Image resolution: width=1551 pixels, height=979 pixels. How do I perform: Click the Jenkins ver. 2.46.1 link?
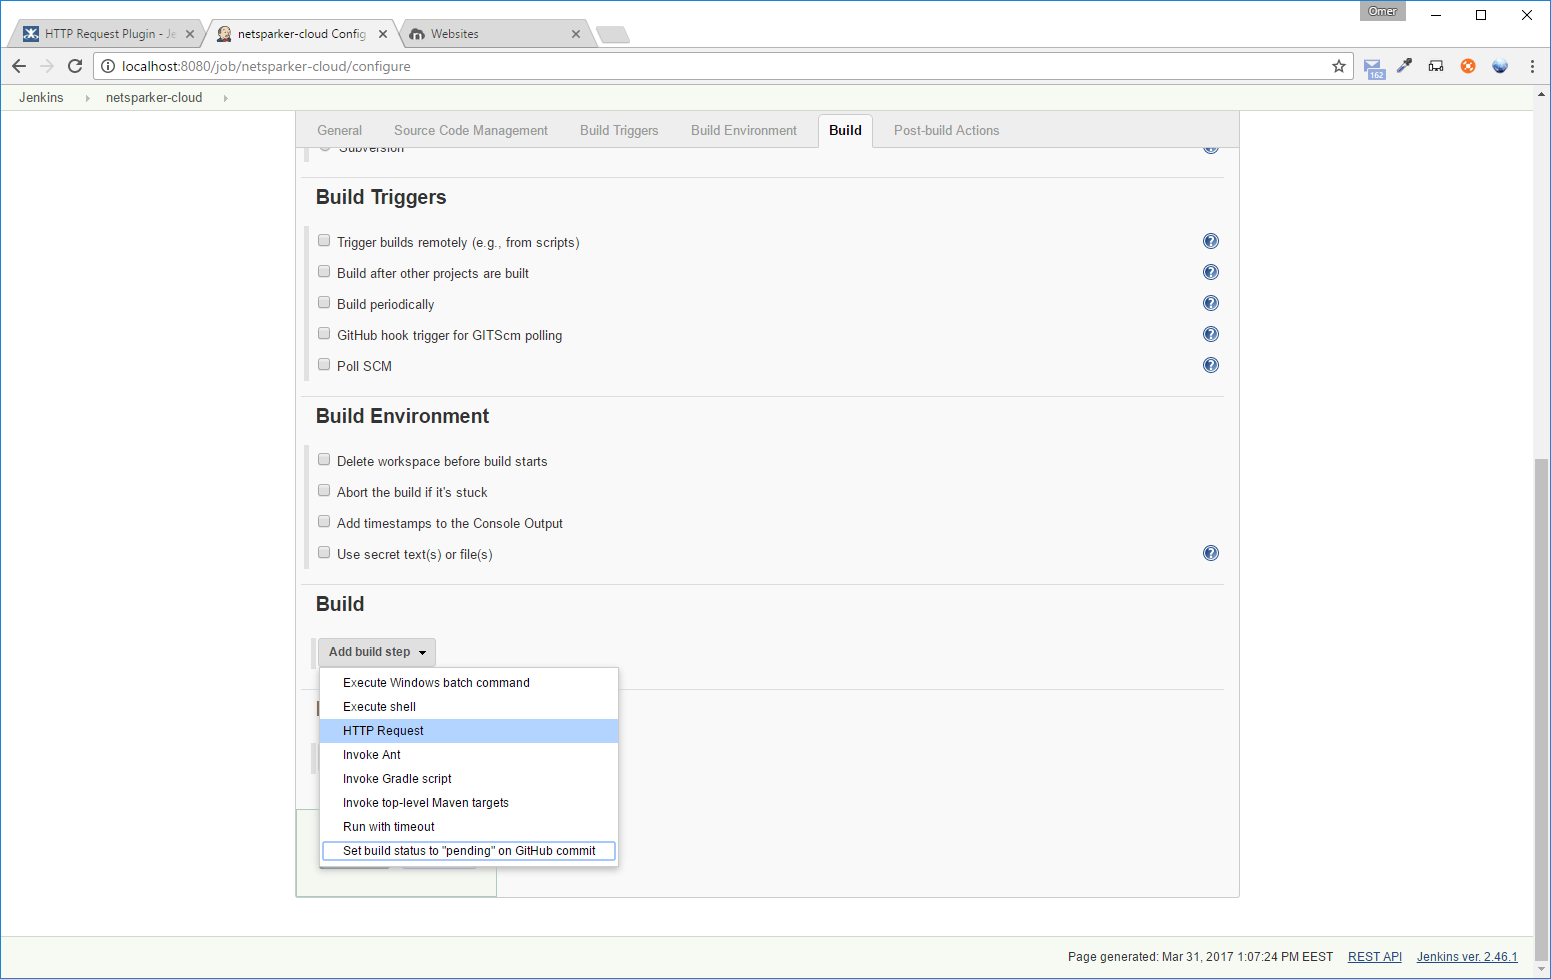(x=1466, y=956)
